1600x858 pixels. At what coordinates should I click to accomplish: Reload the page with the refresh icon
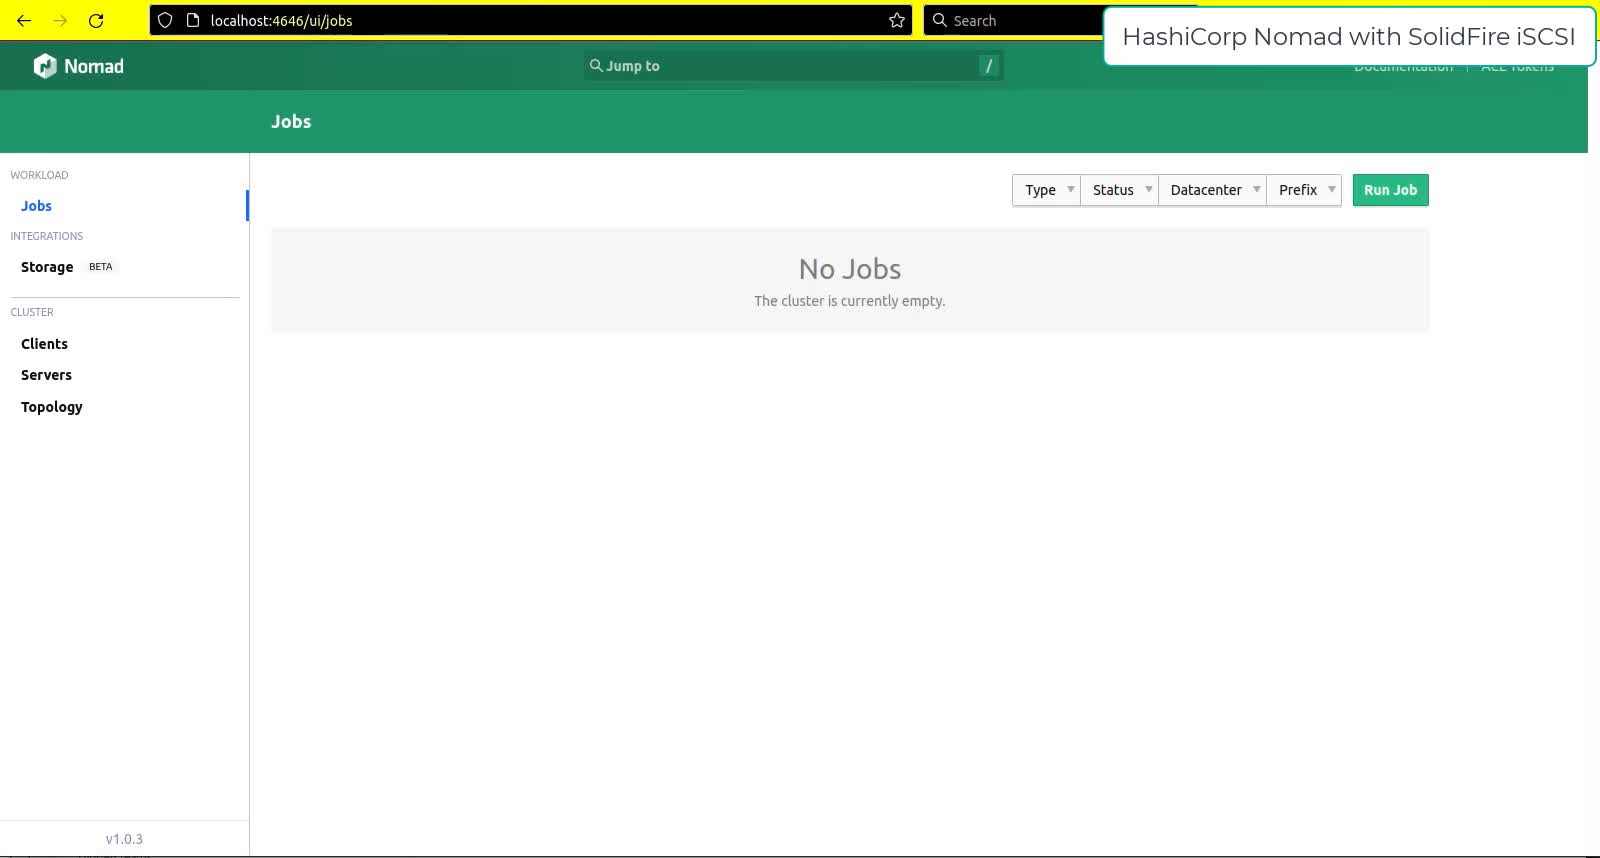96,20
